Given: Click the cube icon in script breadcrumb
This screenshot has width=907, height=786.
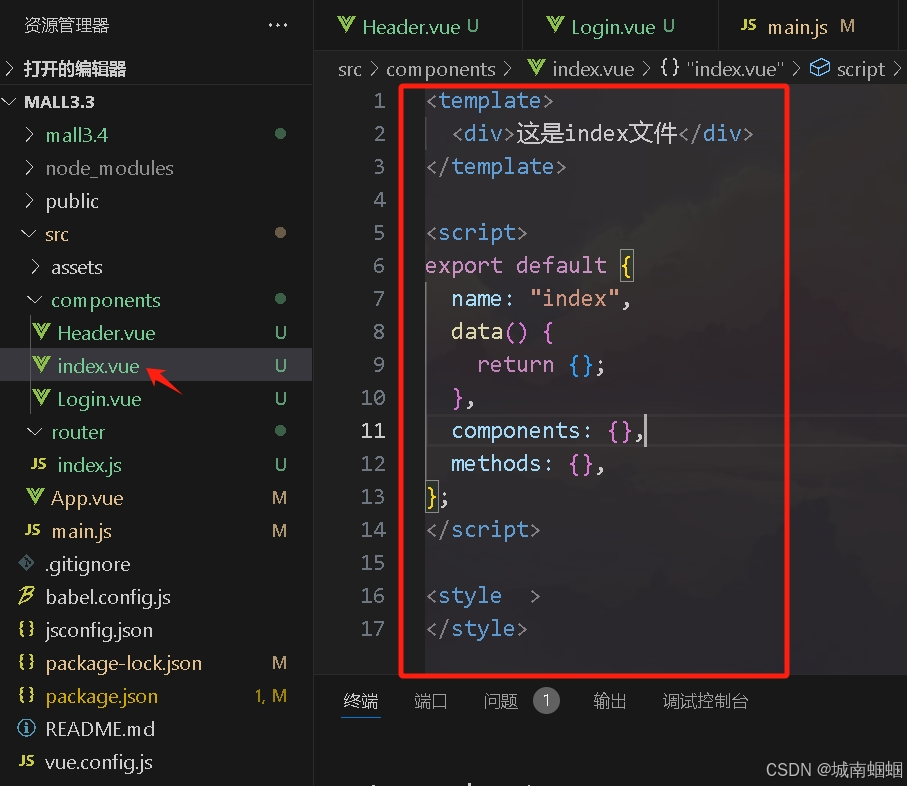Looking at the screenshot, I should (820, 68).
